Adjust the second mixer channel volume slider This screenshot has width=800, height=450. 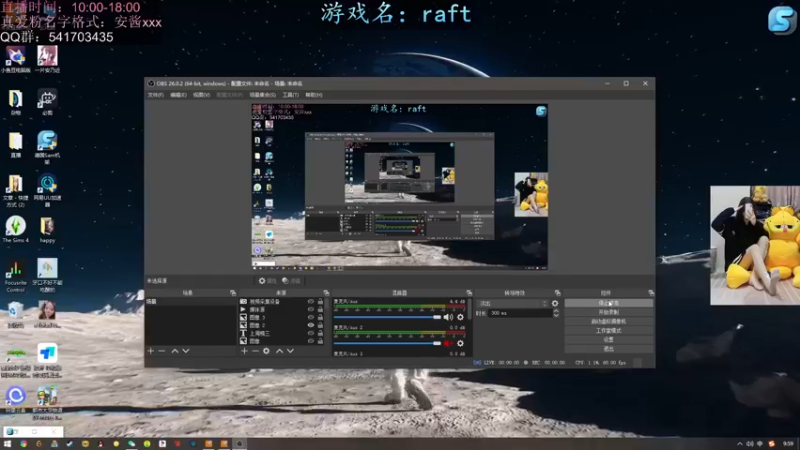tap(387, 343)
